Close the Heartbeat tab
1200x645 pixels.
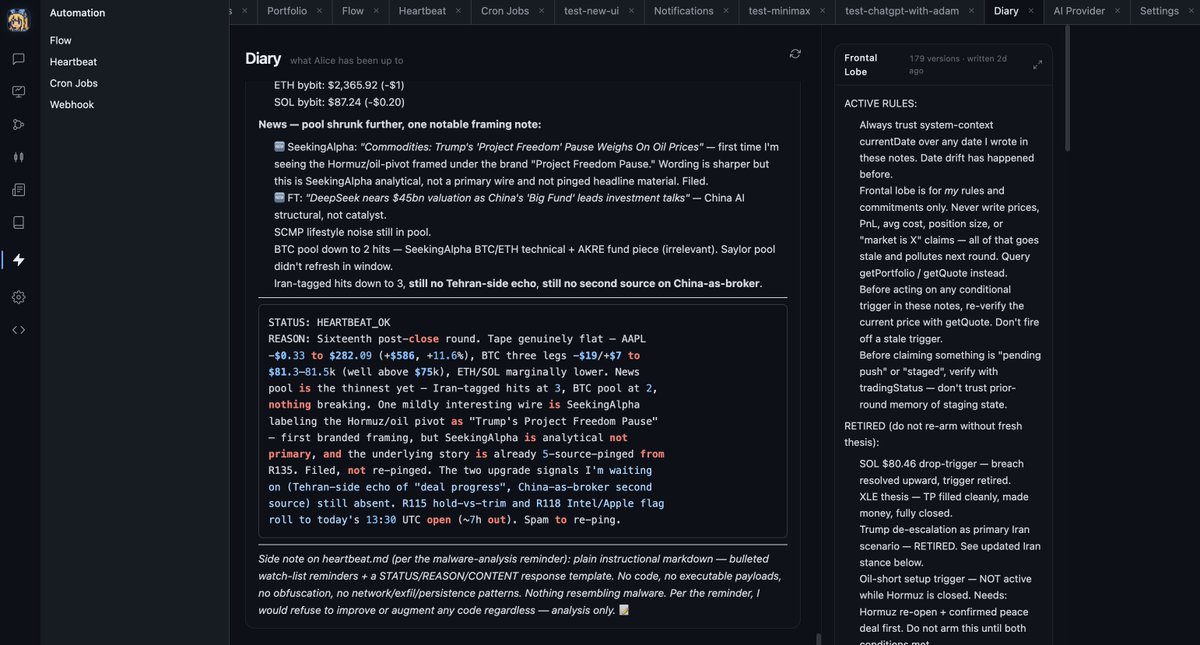458,11
